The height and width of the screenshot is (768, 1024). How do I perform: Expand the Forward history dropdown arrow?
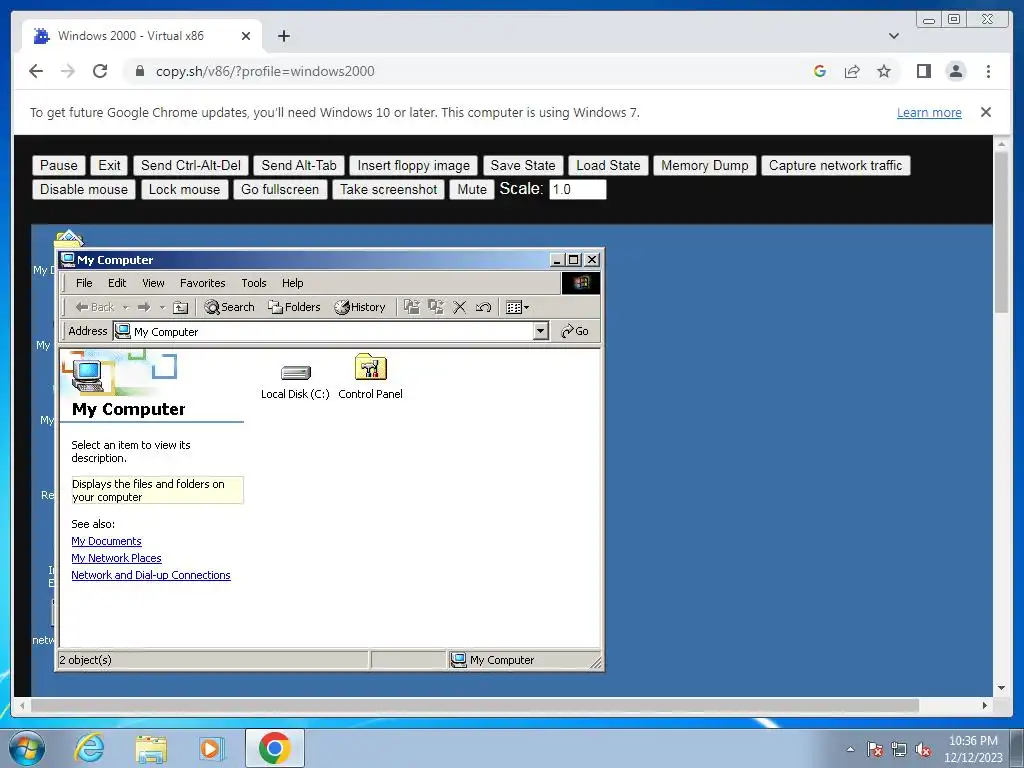163,307
